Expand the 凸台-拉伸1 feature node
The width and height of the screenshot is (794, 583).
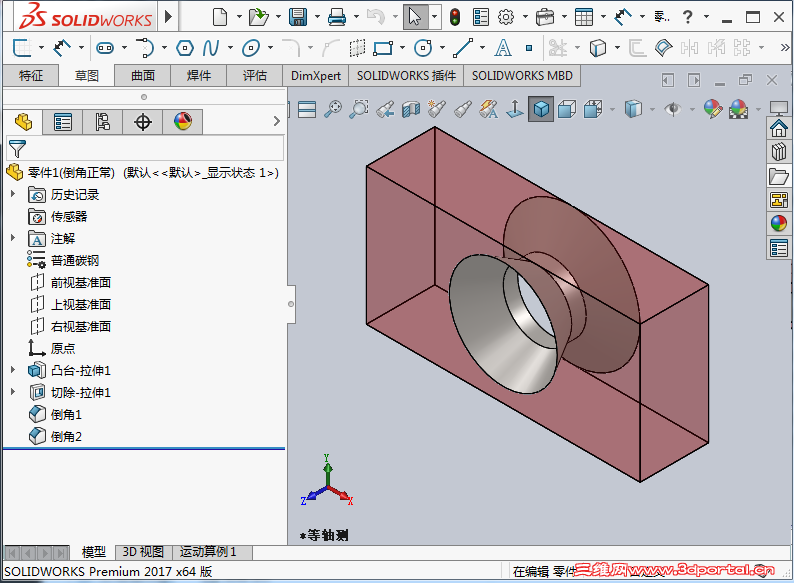click(x=13, y=370)
